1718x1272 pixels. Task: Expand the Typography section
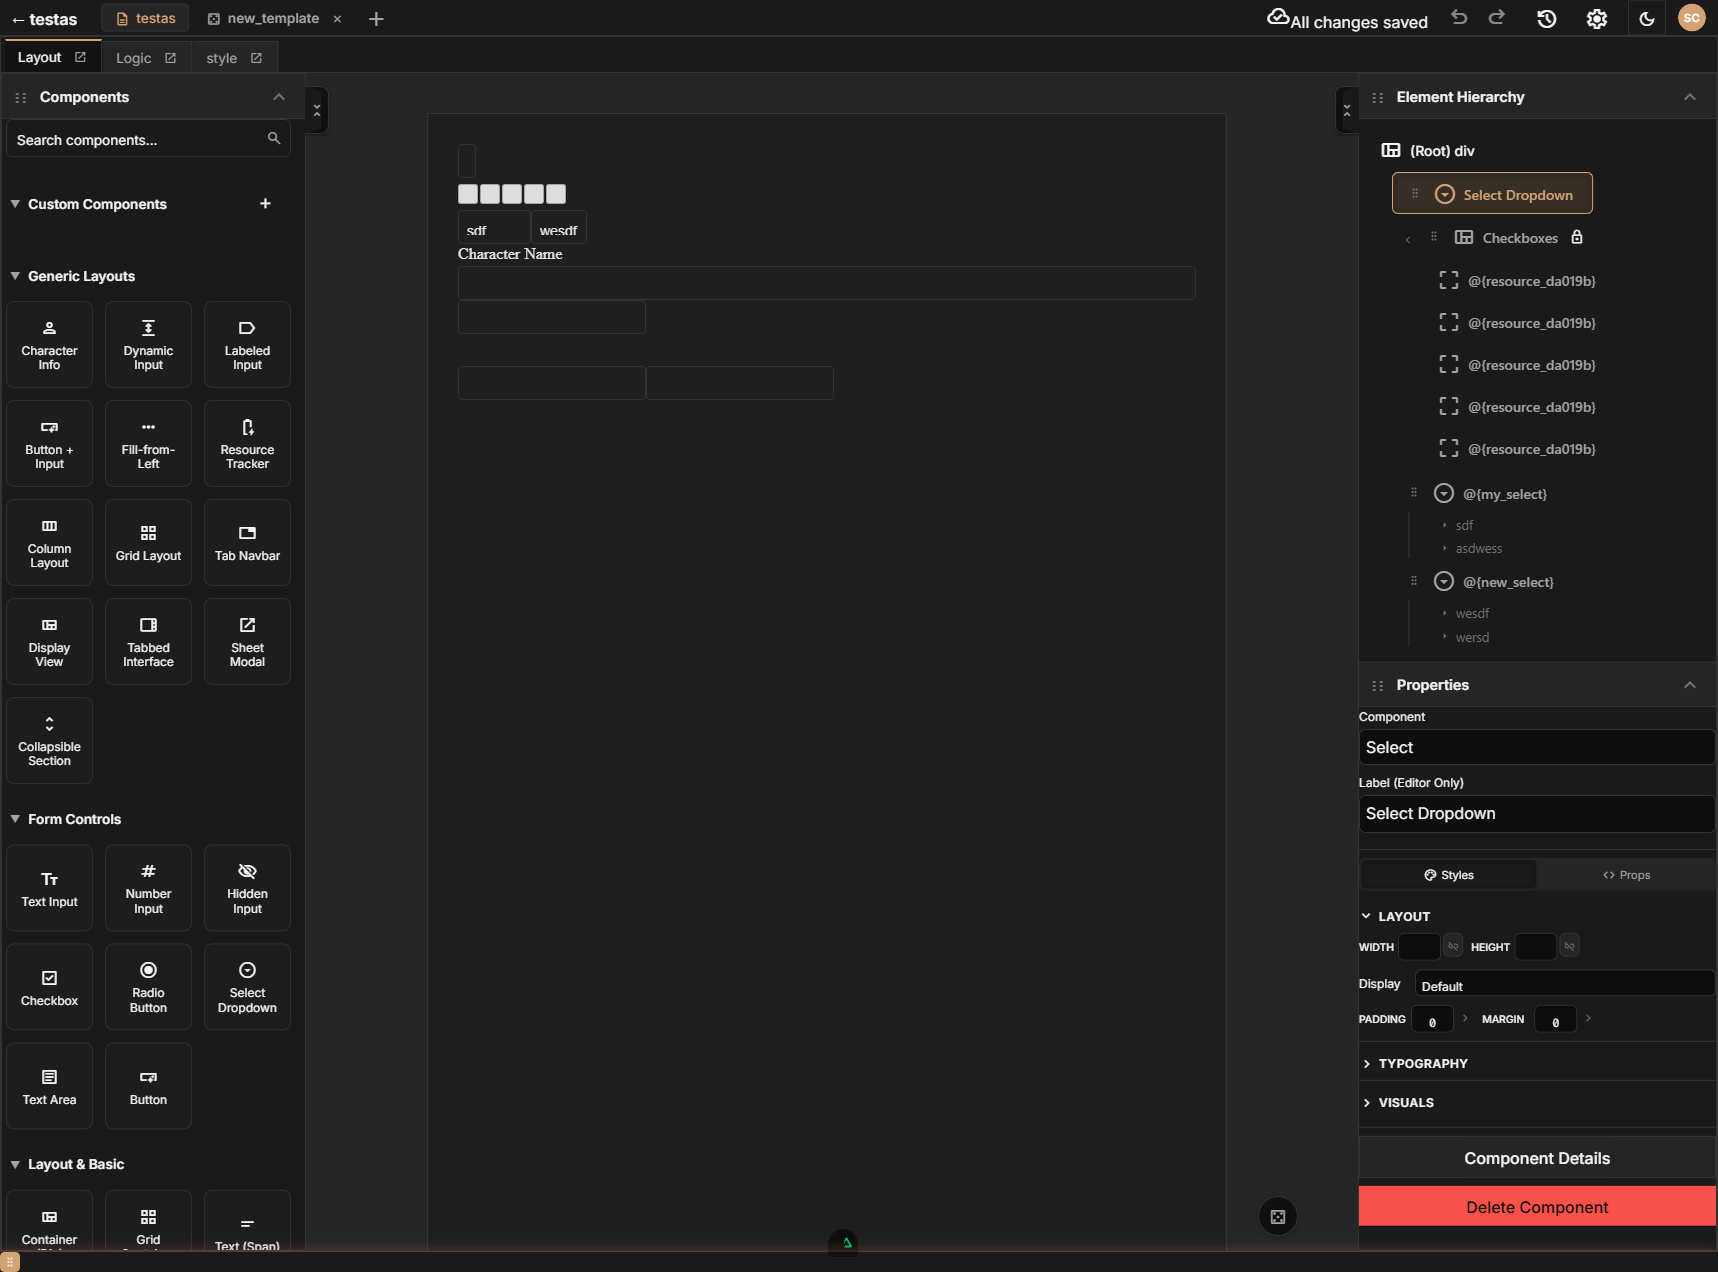[1423, 1063]
